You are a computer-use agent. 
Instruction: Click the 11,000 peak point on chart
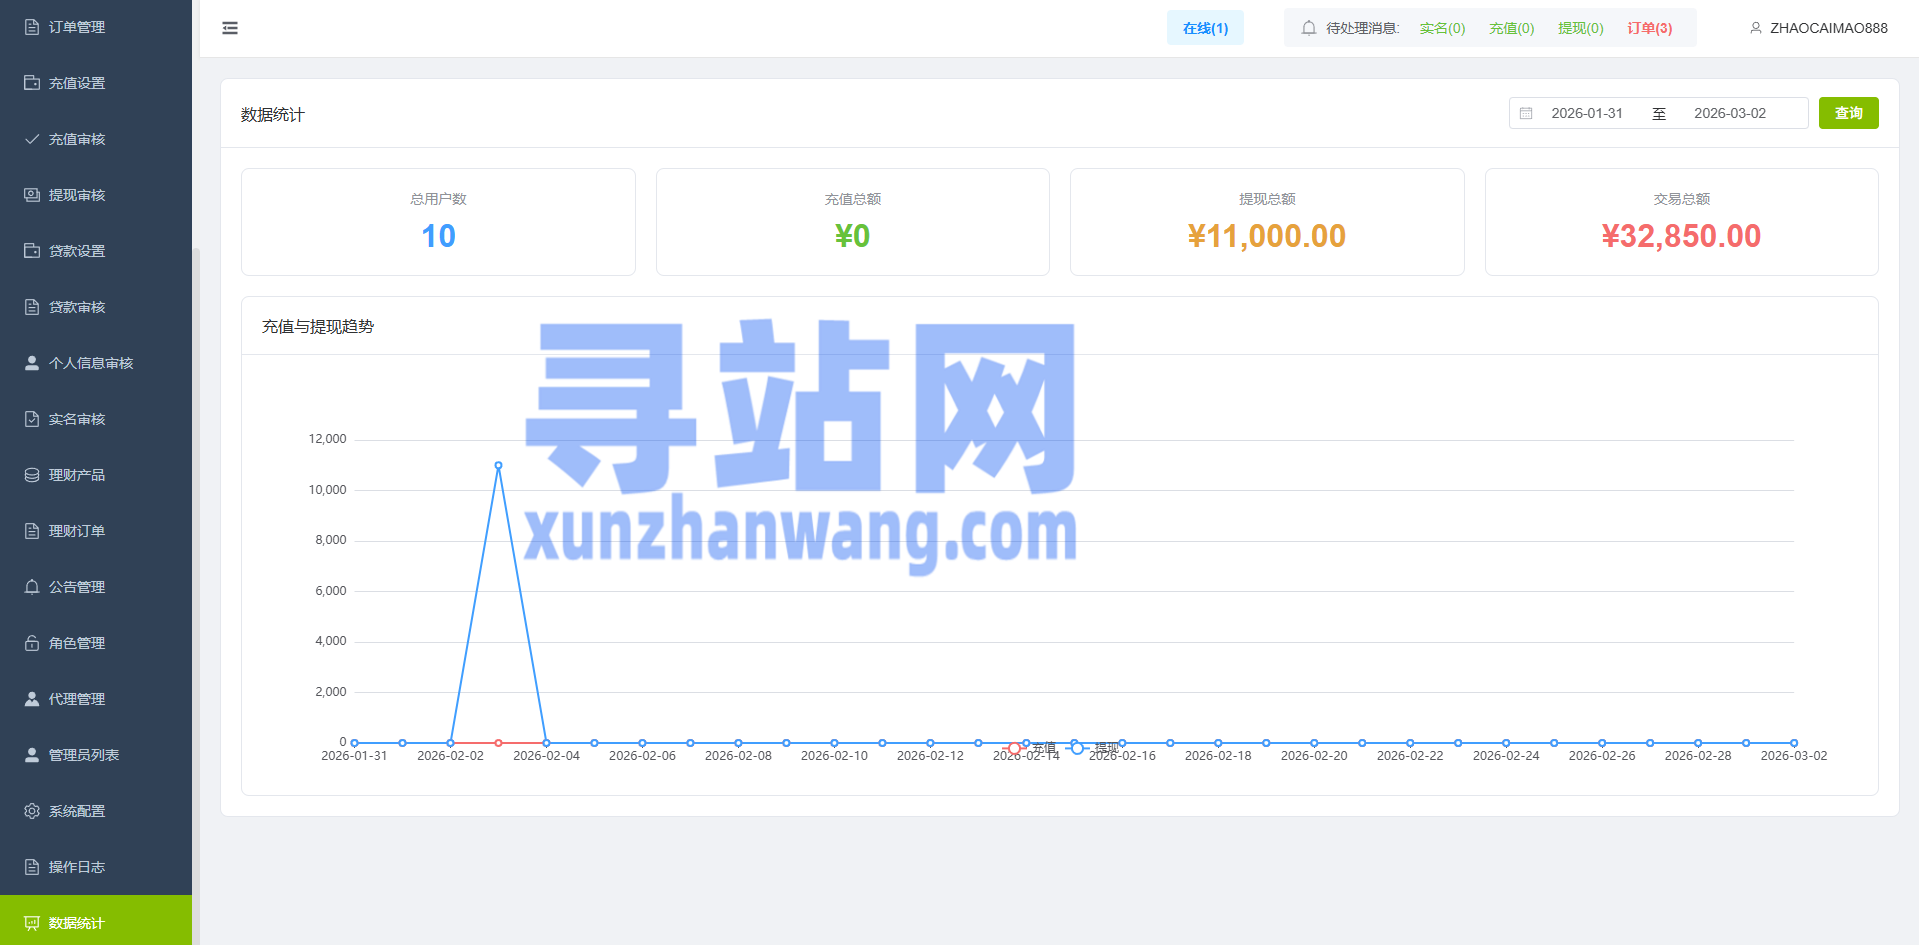click(x=498, y=465)
